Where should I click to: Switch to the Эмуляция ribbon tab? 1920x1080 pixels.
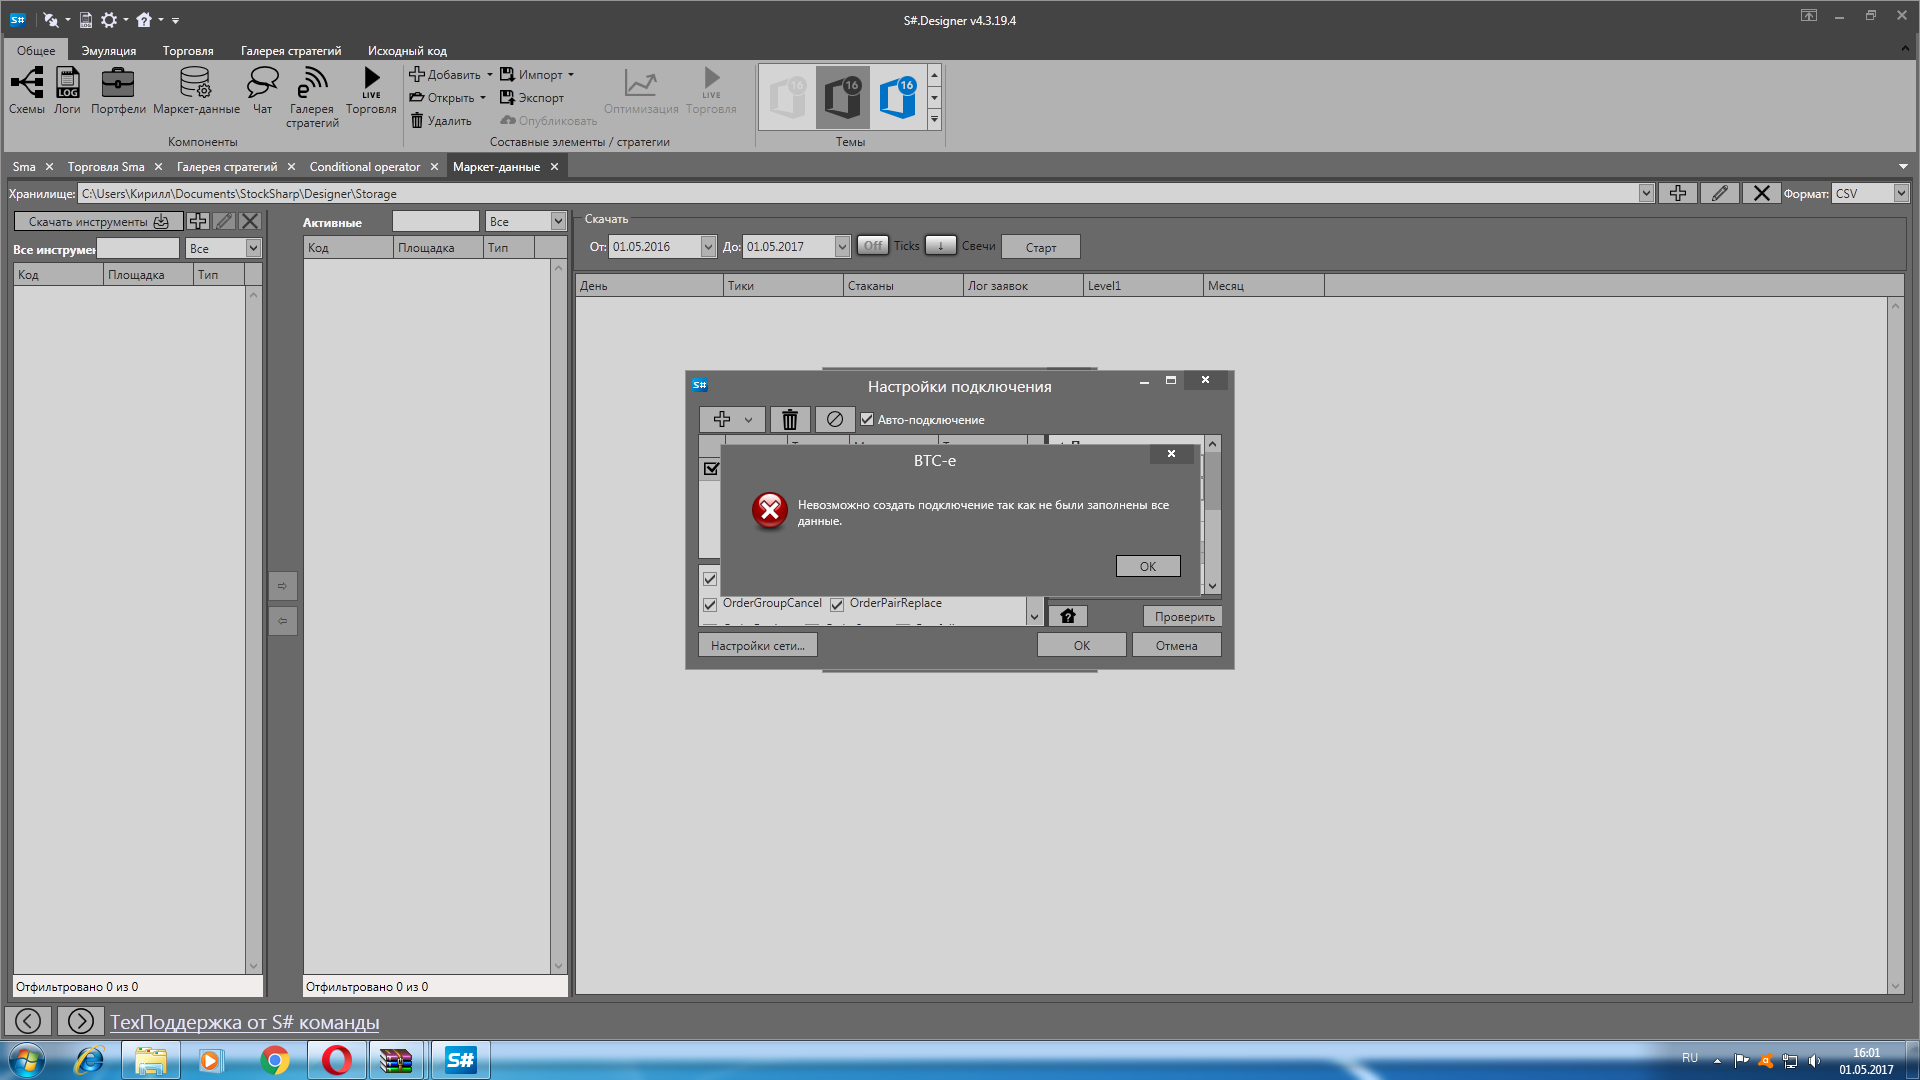coord(109,51)
